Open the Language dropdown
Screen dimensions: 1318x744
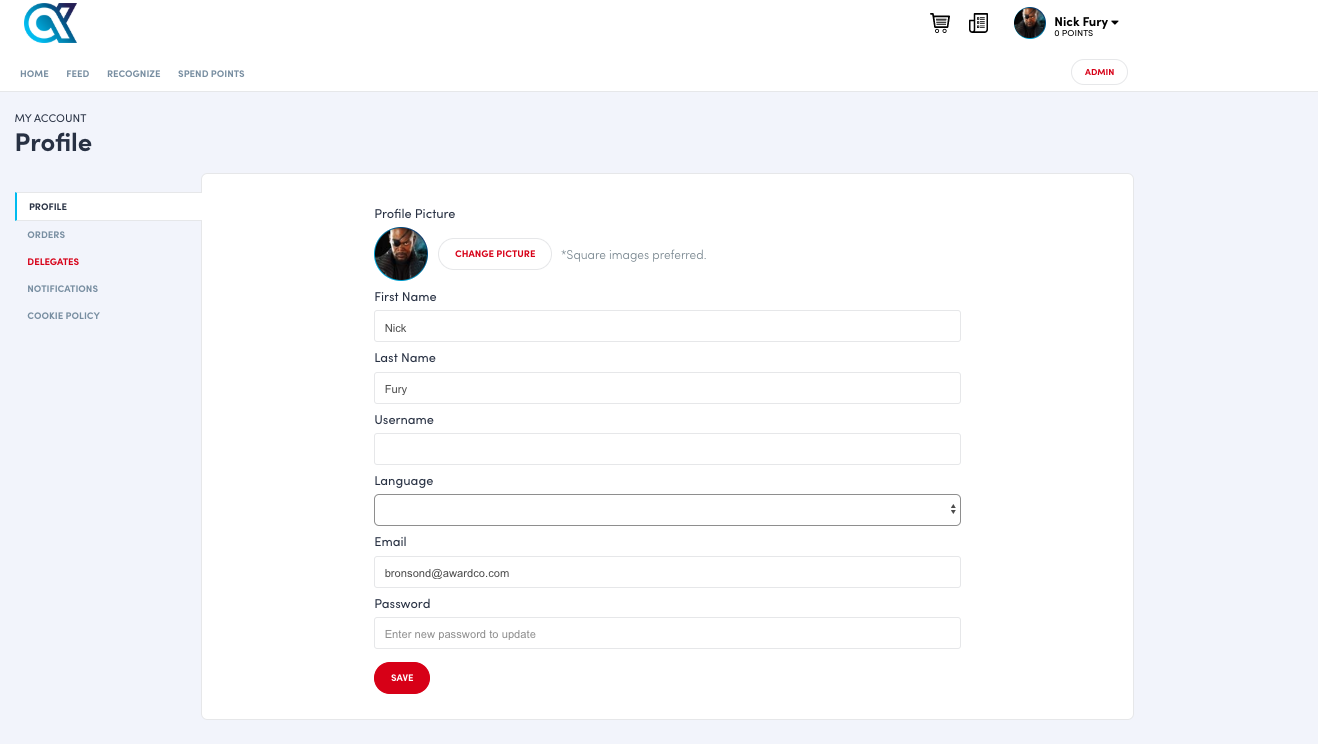[667, 510]
